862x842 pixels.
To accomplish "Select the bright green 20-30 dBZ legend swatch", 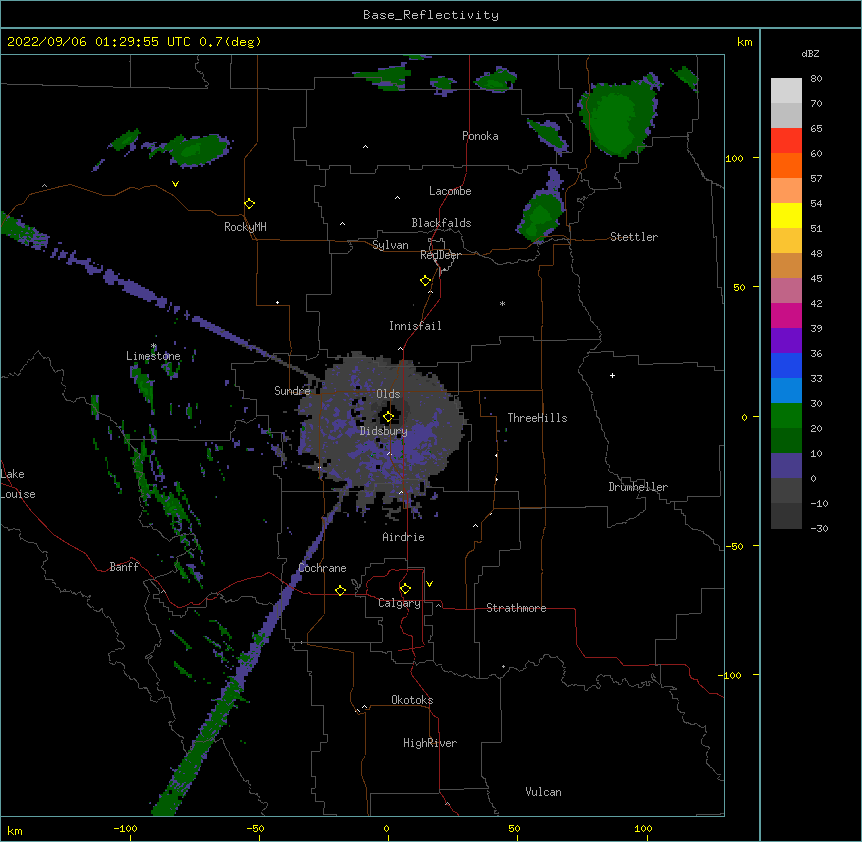I will click(786, 416).
